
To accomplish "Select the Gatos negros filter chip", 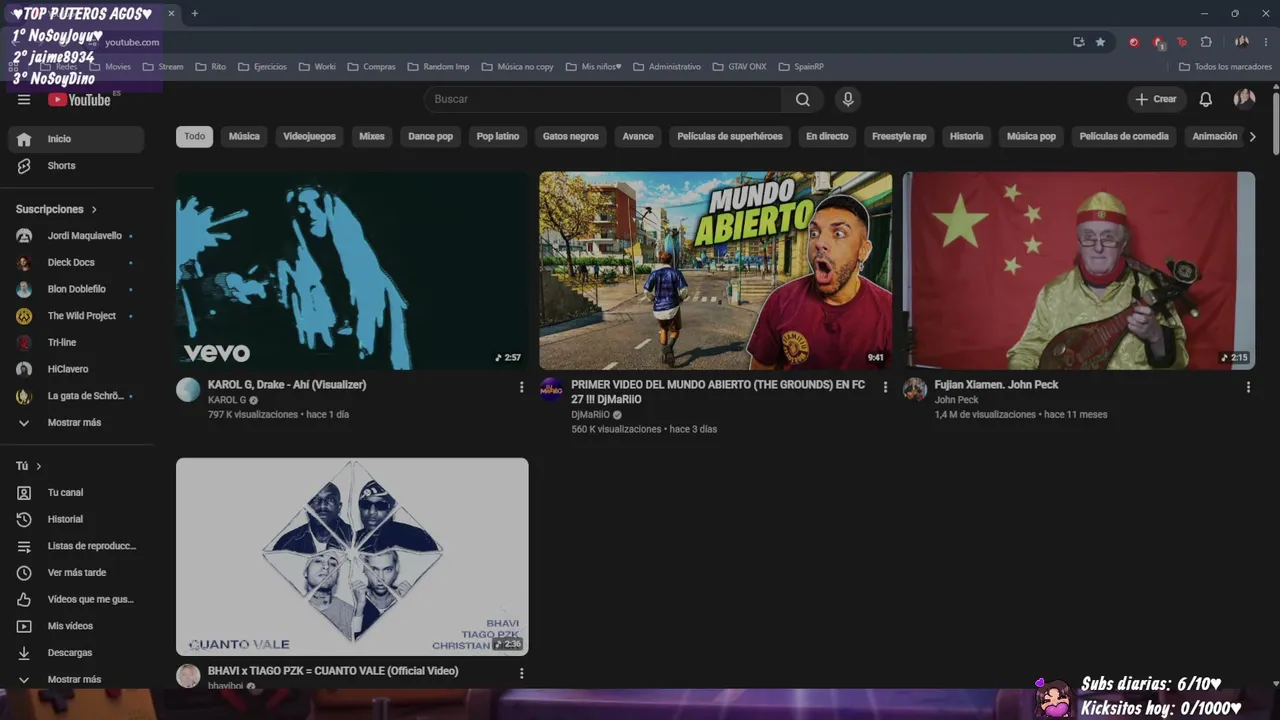I will point(571,137).
